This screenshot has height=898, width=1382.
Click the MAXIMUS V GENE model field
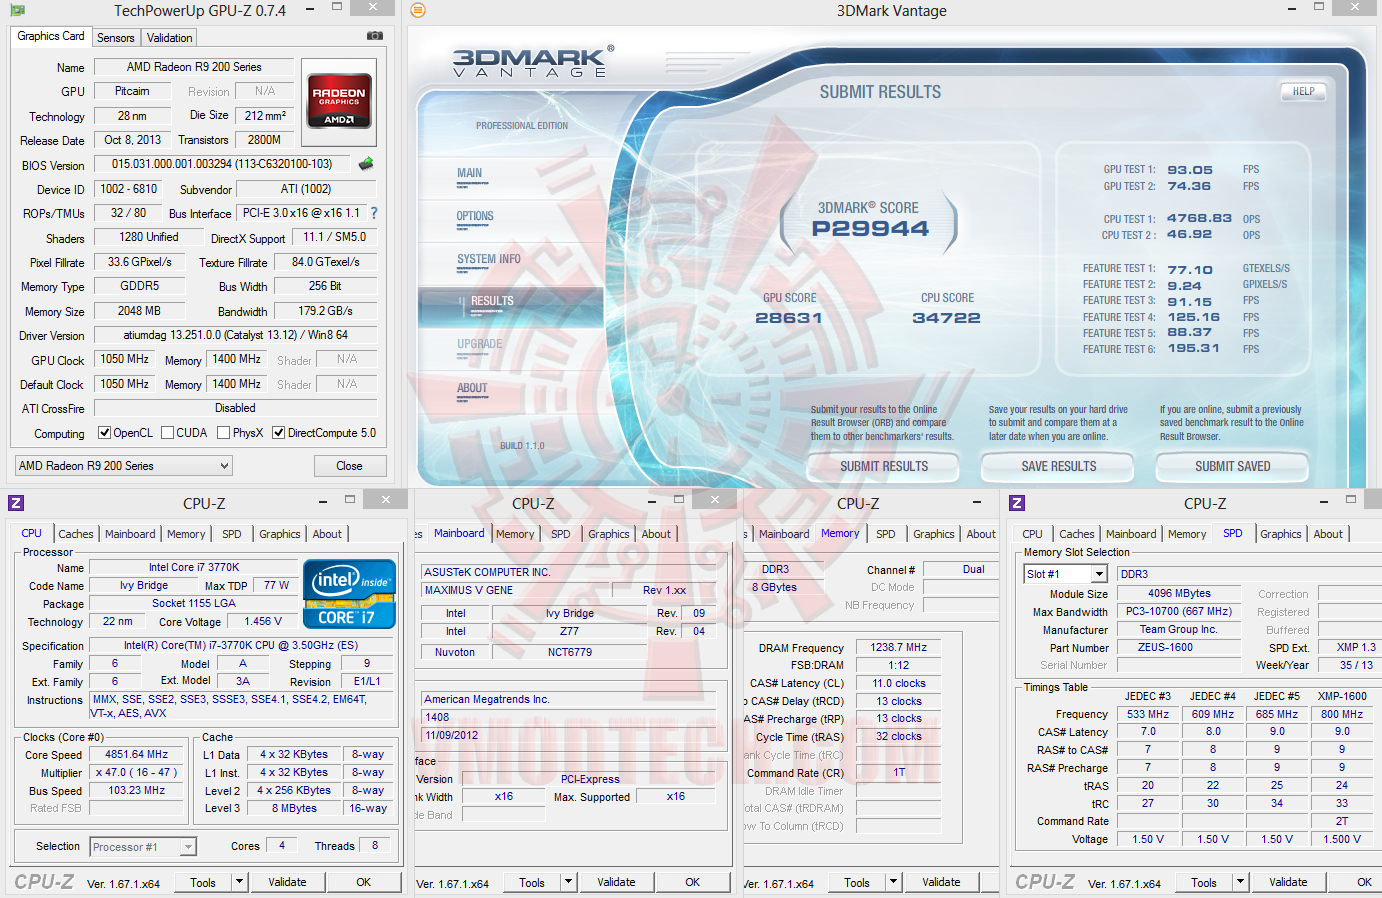coord(516,590)
